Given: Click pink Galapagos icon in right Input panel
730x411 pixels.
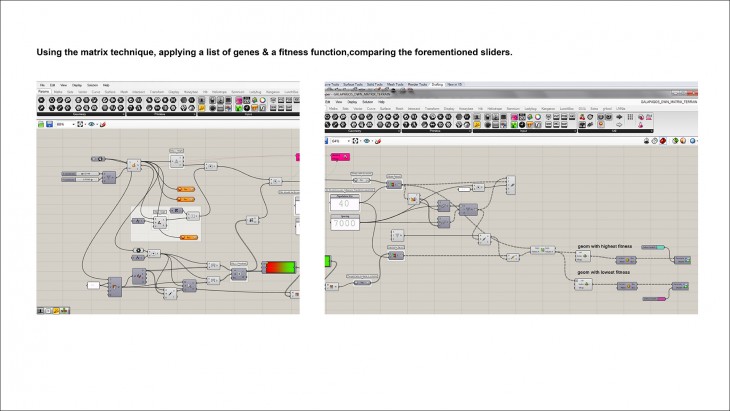Looking at the screenshot, I should coord(514,117).
